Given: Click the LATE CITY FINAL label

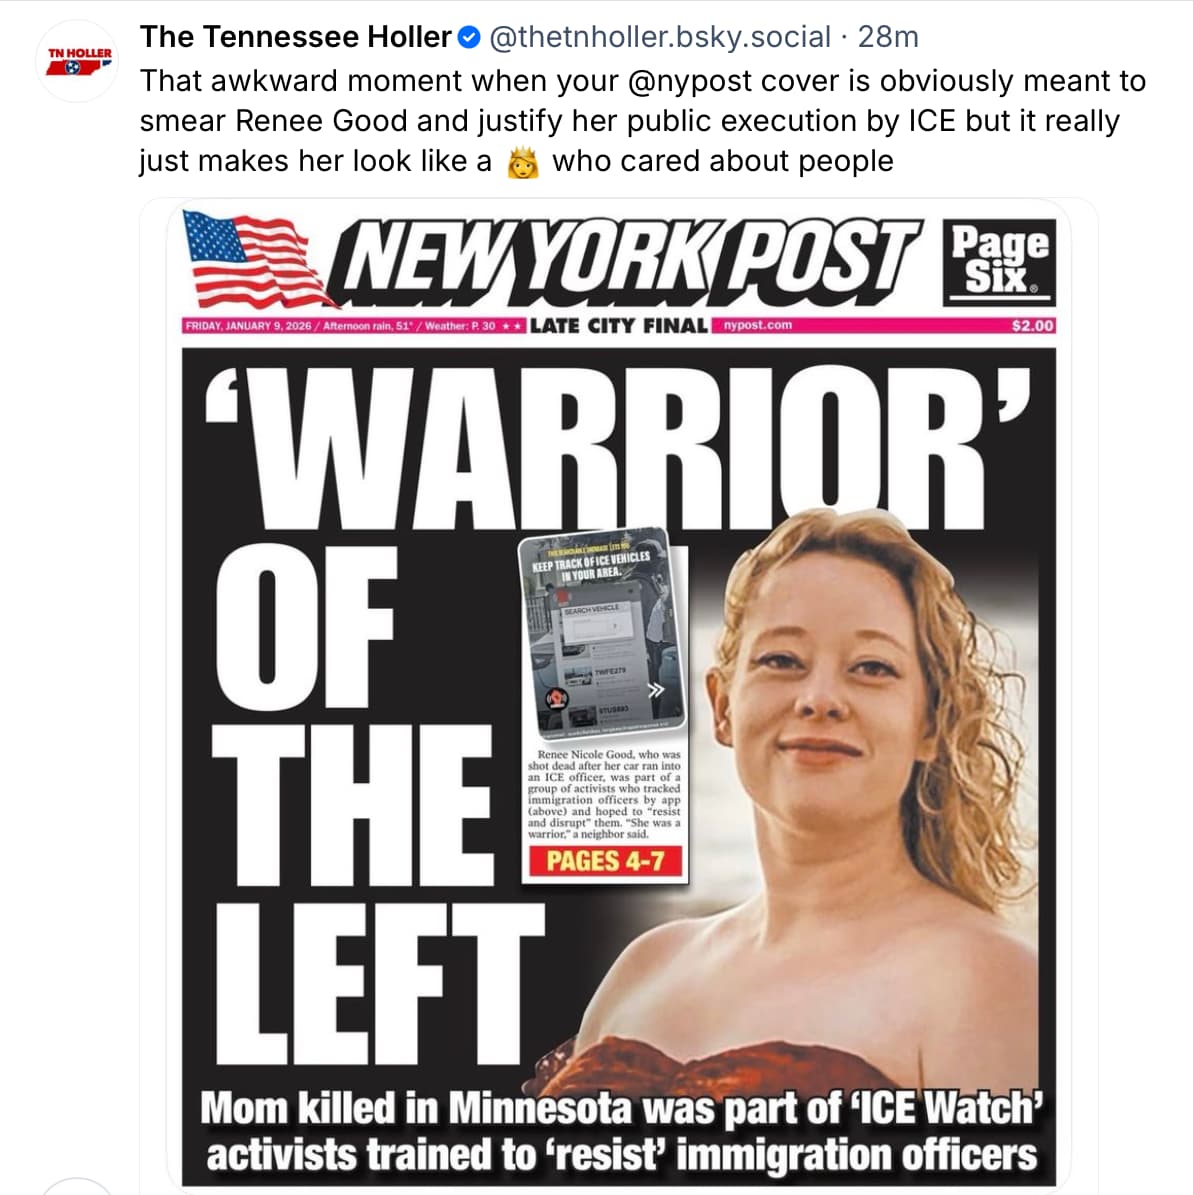Looking at the screenshot, I should point(618,325).
